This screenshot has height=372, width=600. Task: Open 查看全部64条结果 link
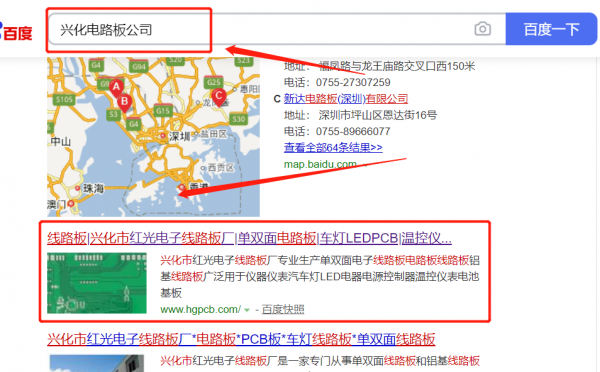333,147
